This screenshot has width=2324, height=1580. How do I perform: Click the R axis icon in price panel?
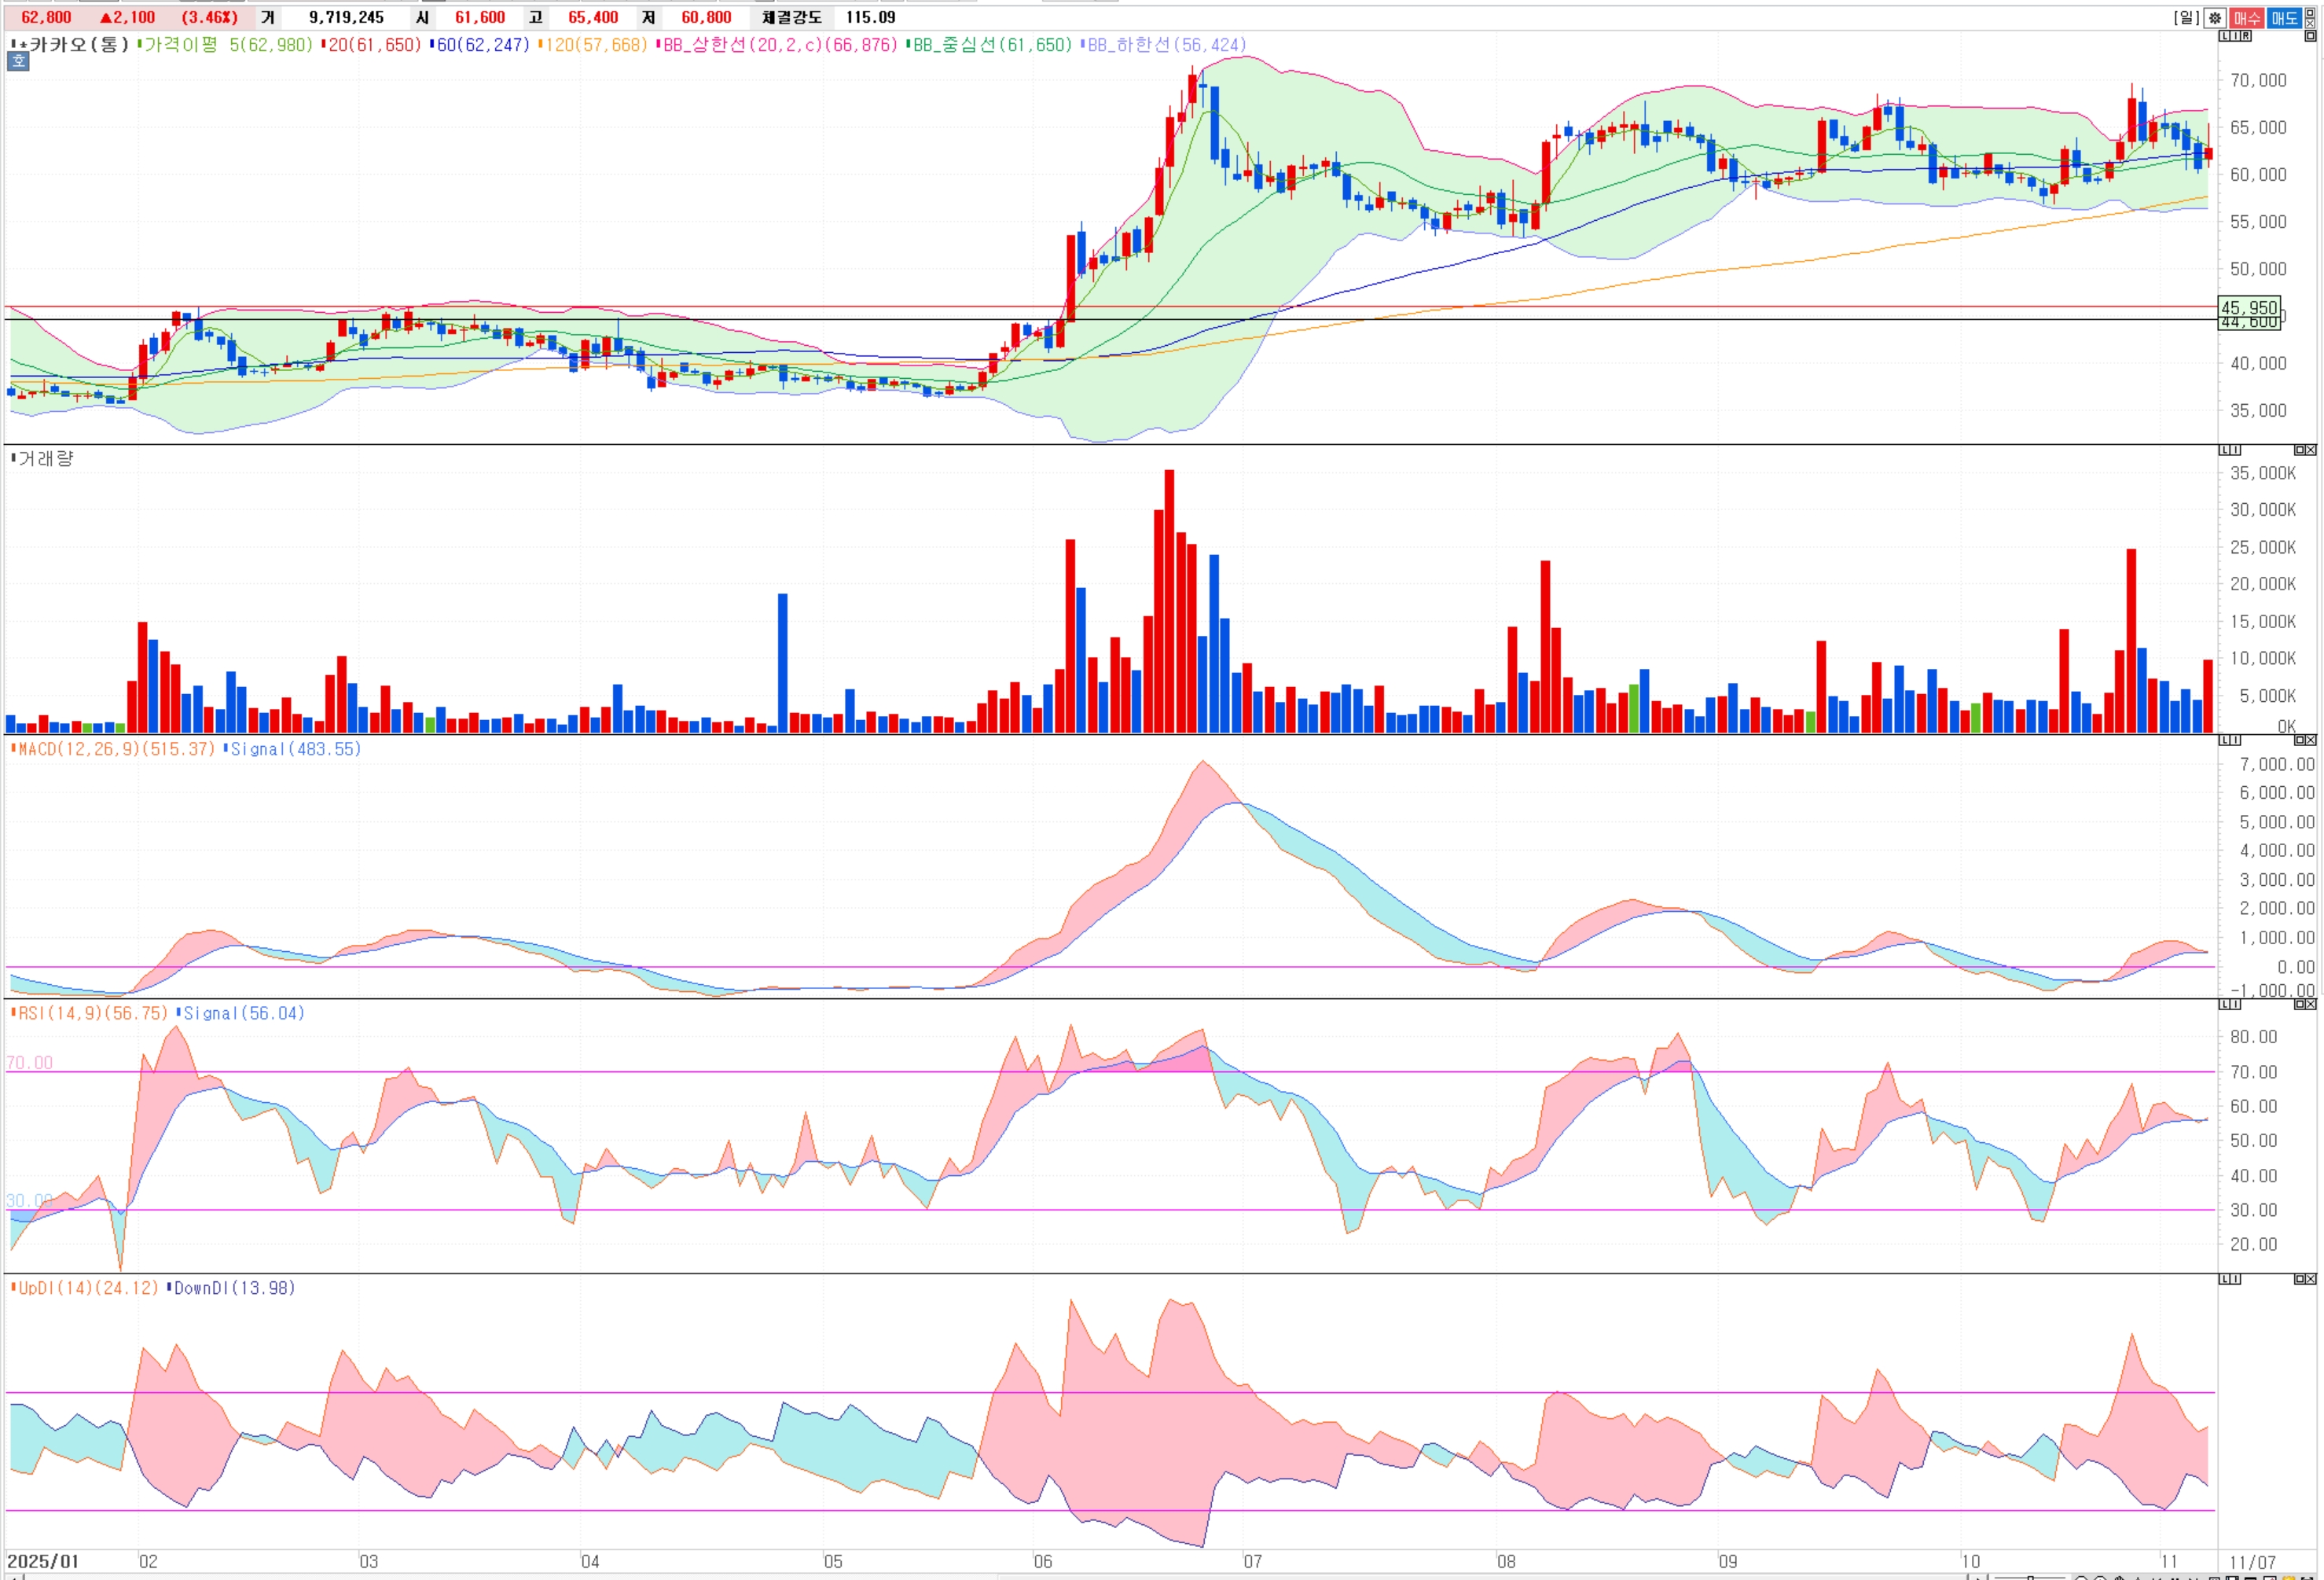pyautogui.click(x=2246, y=36)
